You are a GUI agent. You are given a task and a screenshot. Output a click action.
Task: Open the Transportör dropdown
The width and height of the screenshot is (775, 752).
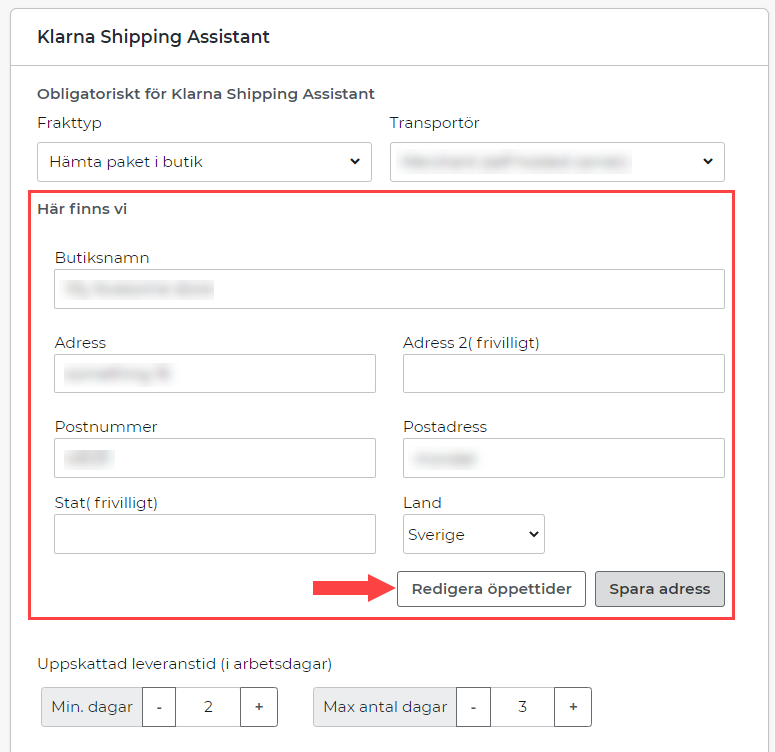(x=556, y=161)
